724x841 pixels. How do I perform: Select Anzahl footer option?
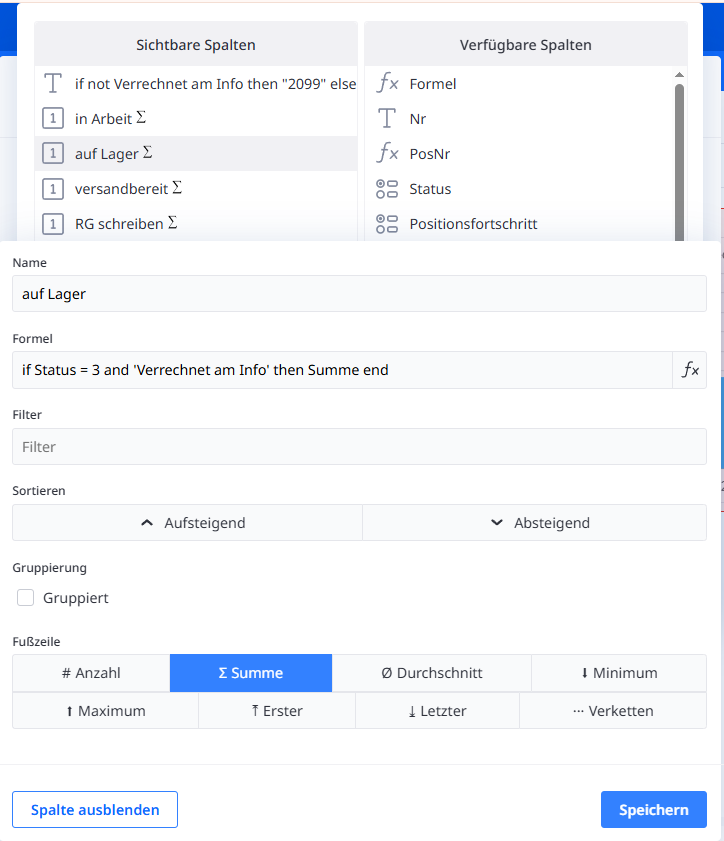tap(91, 673)
